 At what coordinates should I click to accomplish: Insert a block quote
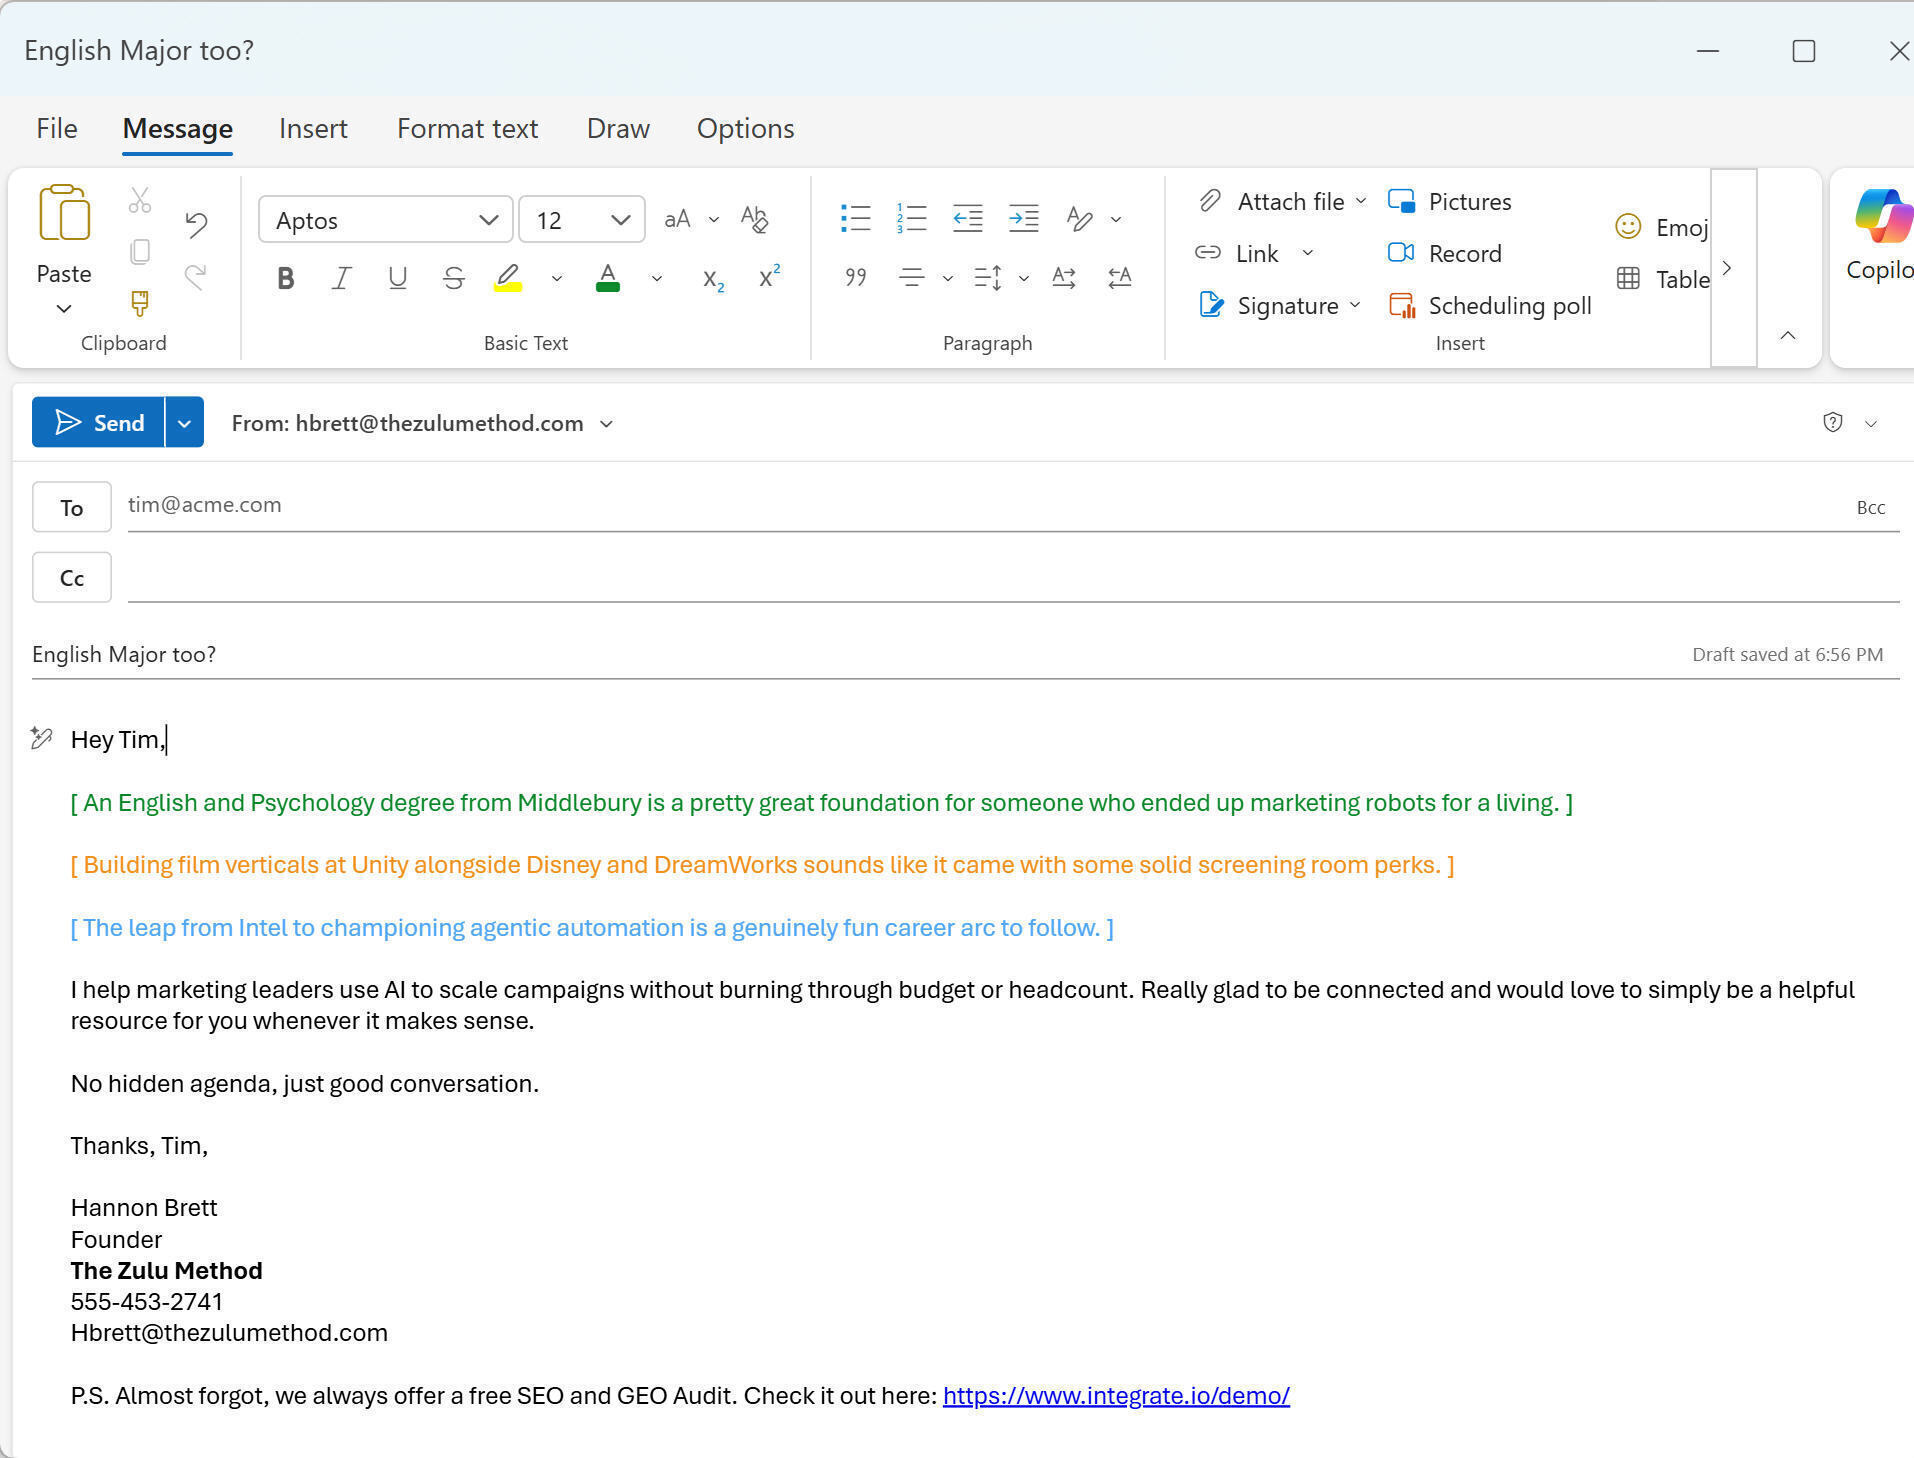tap(856, 277)
